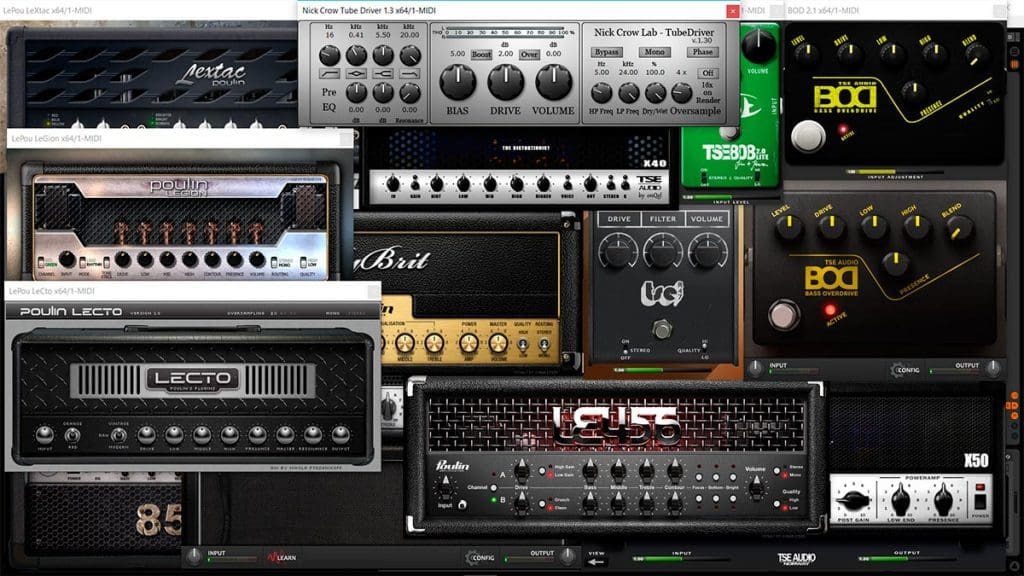Viewport: 1024px width, 576px height.
Task: Flip the Poweramp power switch on the X50
Action: (981, 499)
